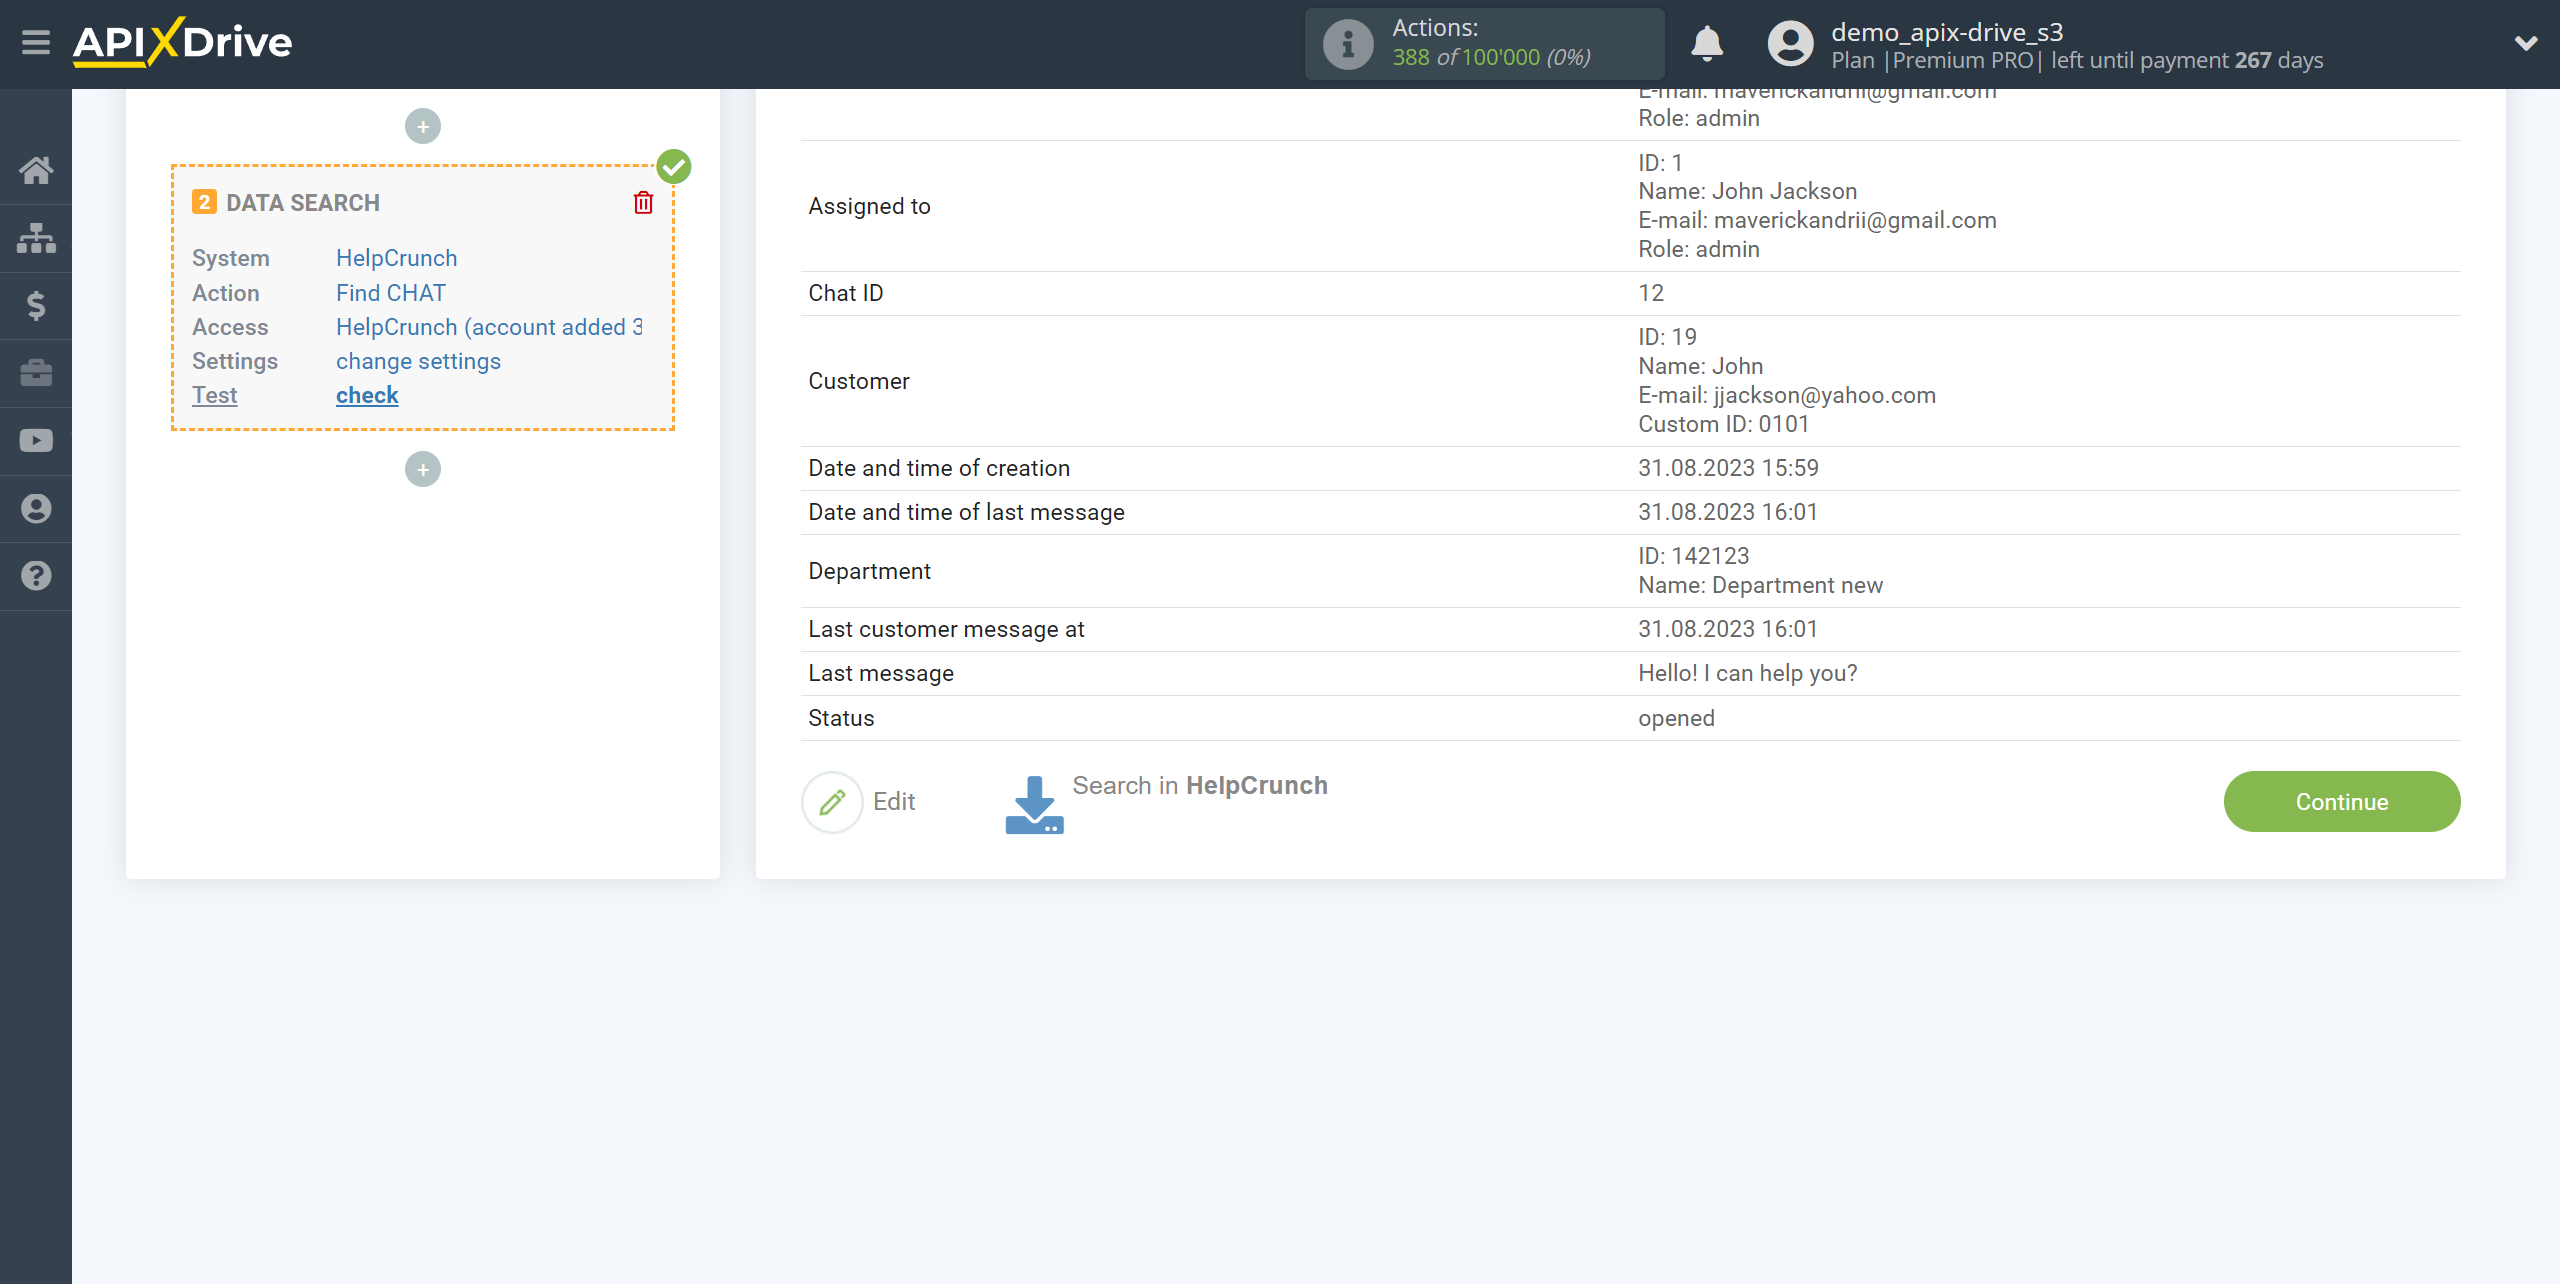This screenshot has width=2560, height=1284.
Task: Select jjackson@yahoo.com customer e-mail
Action: (1824, 395)
